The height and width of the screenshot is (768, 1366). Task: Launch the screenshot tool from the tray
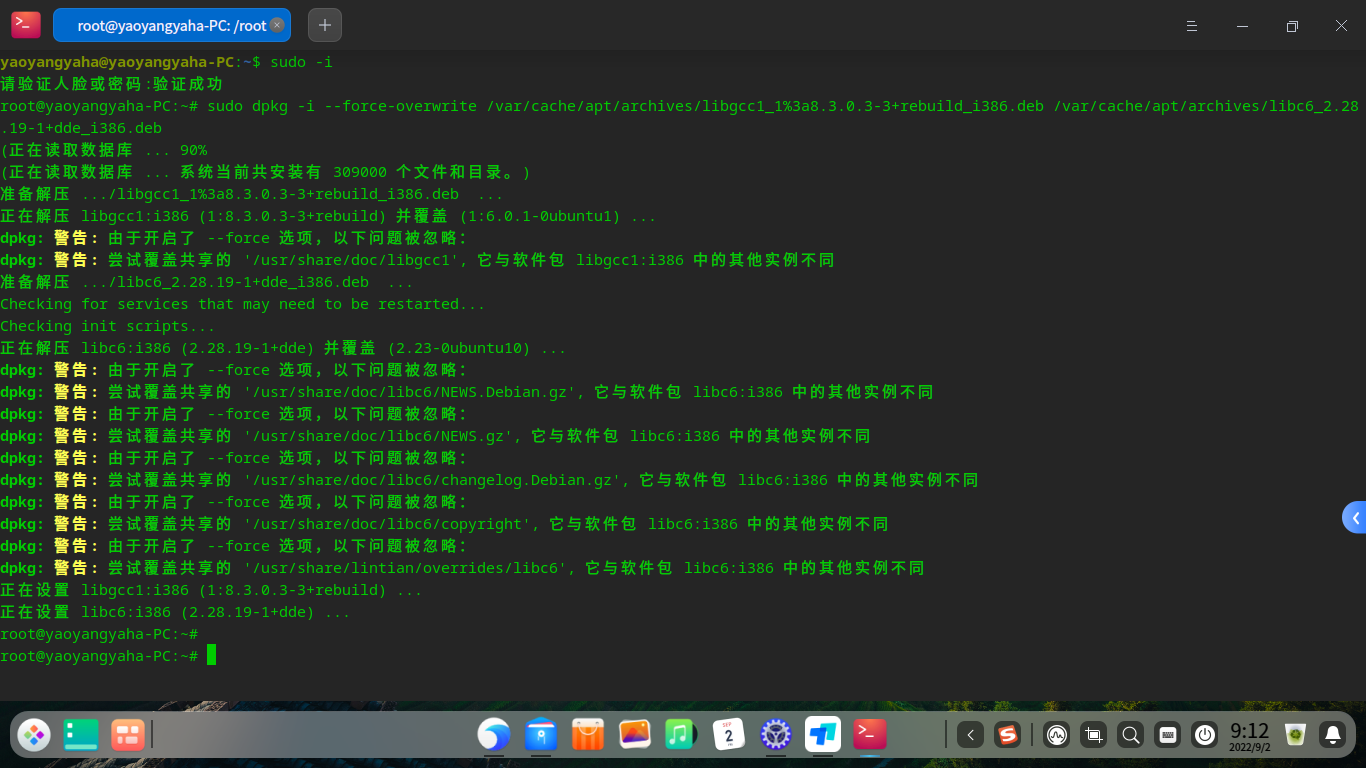point(1094,735)
